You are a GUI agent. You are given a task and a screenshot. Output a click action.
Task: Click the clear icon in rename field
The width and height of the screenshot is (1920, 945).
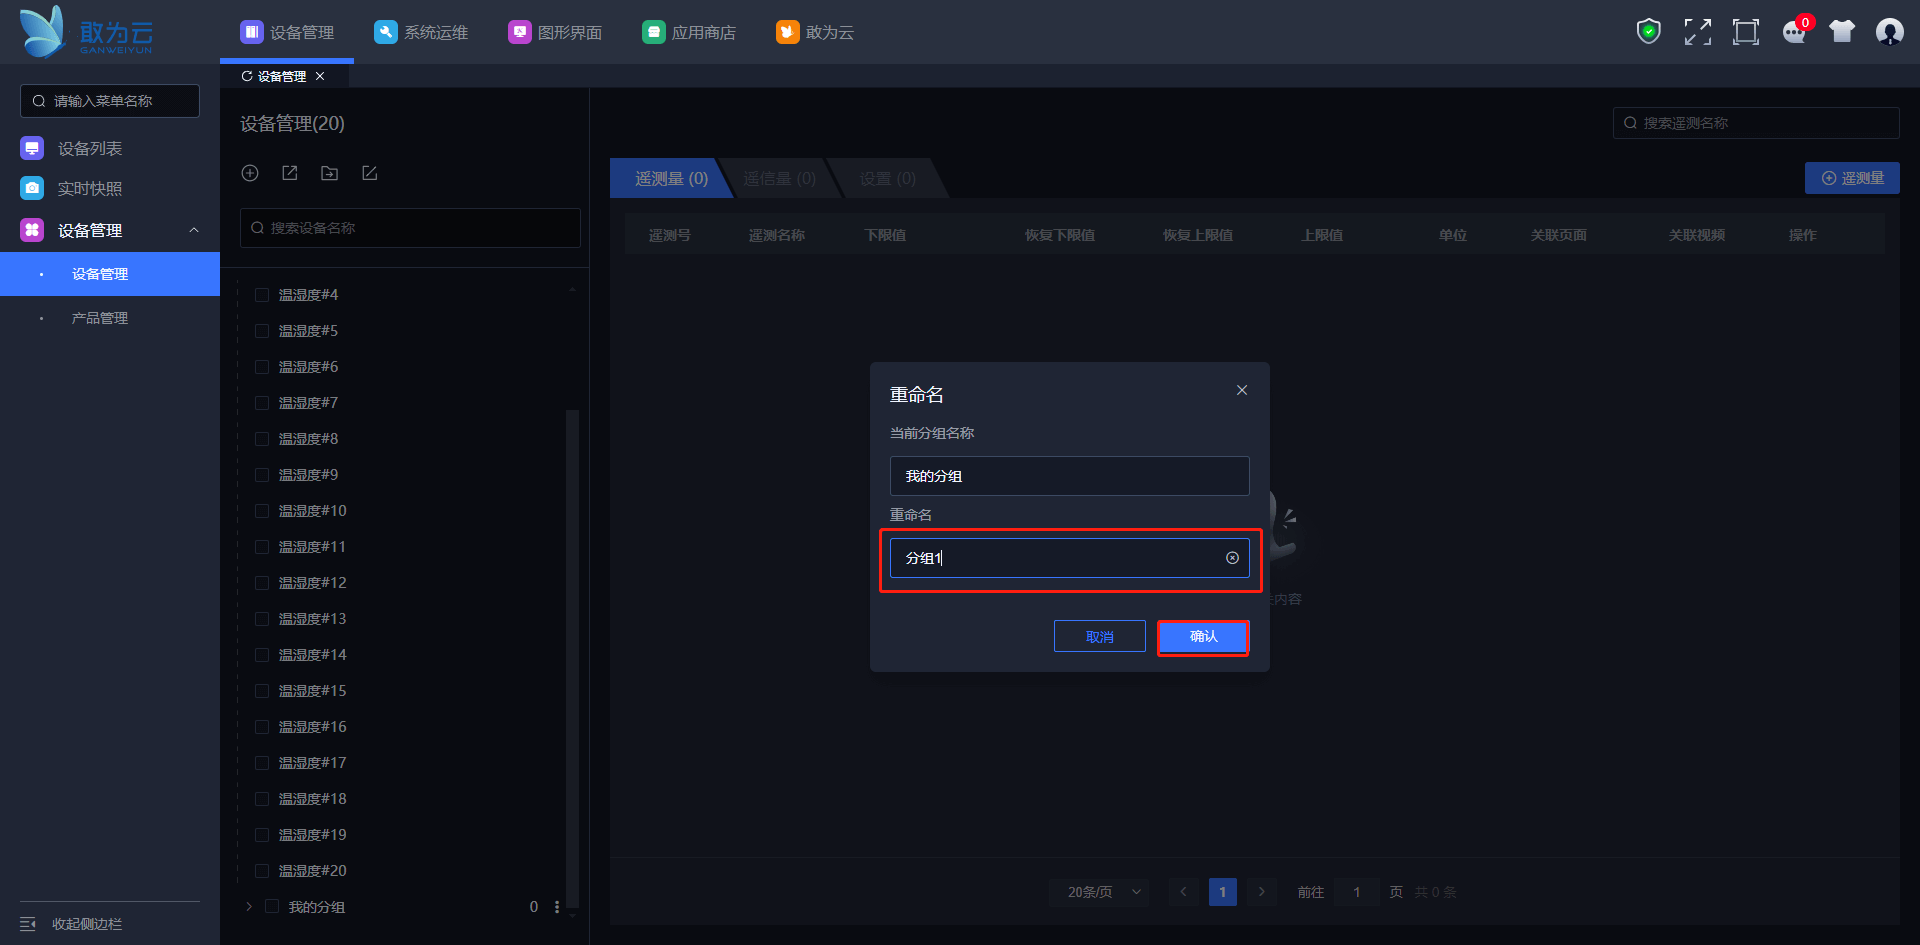[1232, 558]
